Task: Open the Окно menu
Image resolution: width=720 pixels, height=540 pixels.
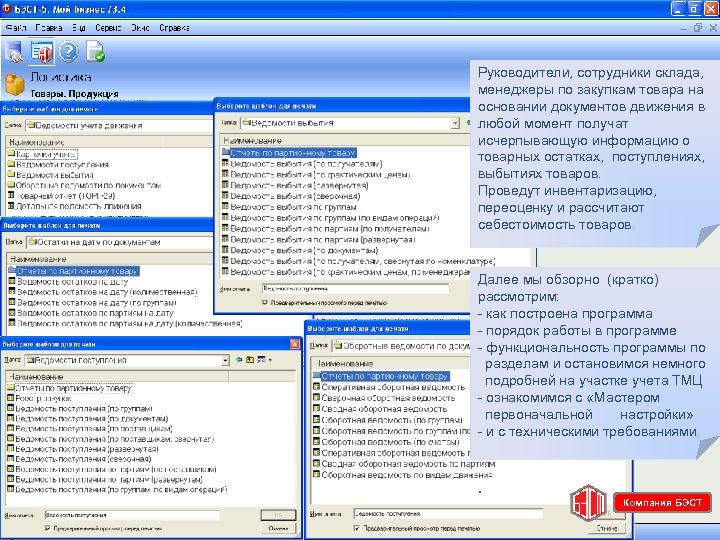Action: [x=140, y=28]
